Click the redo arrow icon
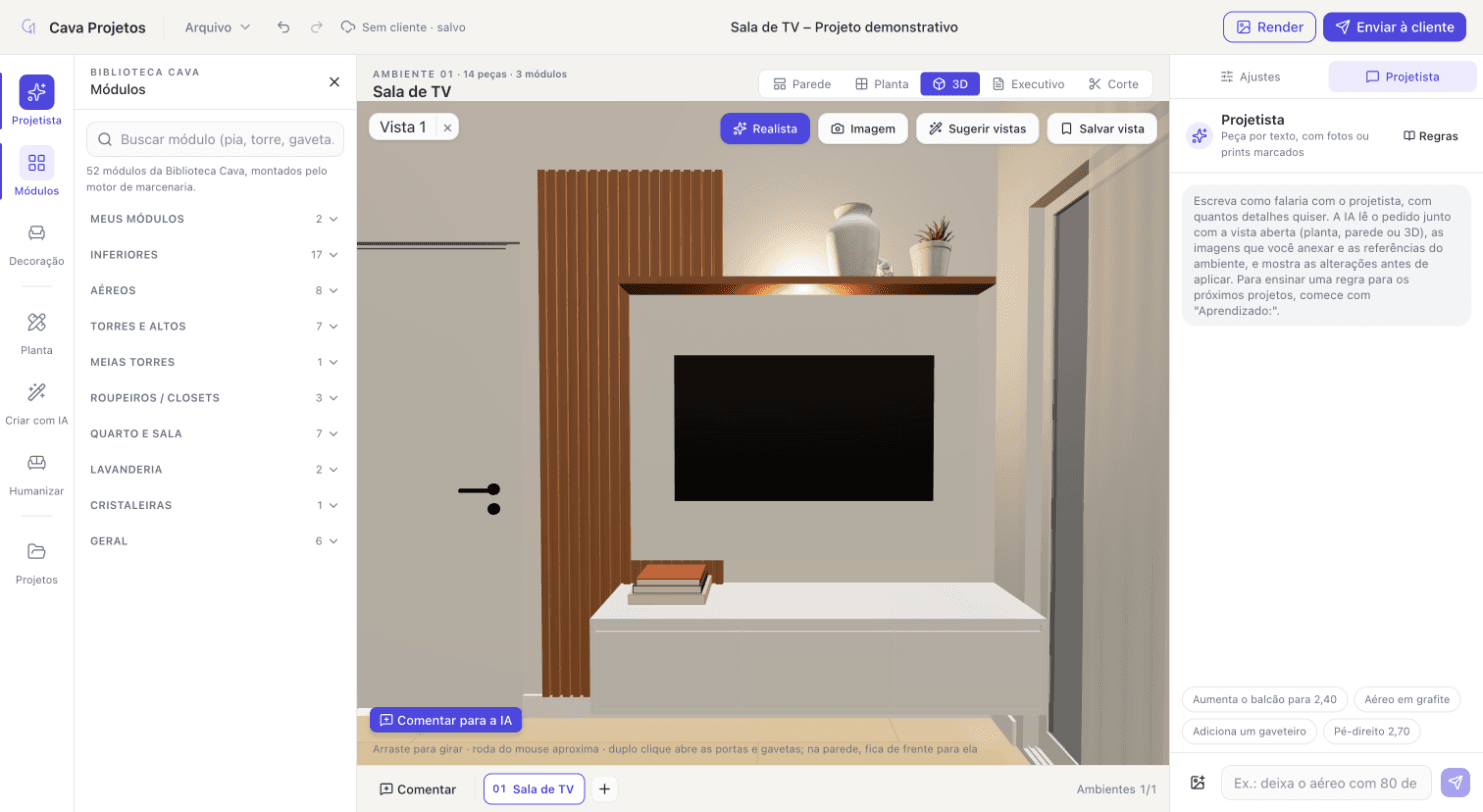This screenshot has width=1483, height=812. coord(316,27)
